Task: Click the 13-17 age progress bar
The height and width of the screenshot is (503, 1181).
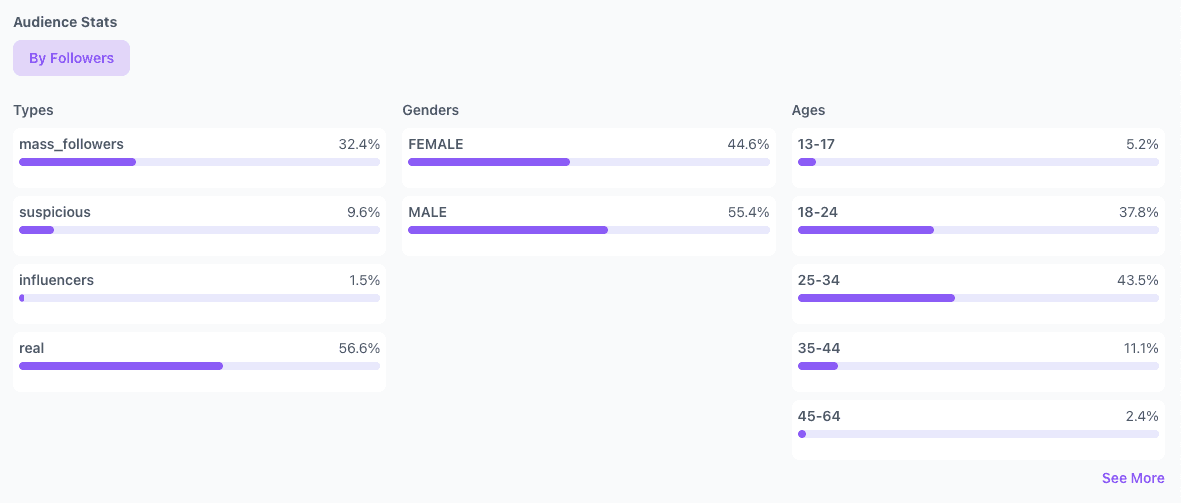Action: 978,162
